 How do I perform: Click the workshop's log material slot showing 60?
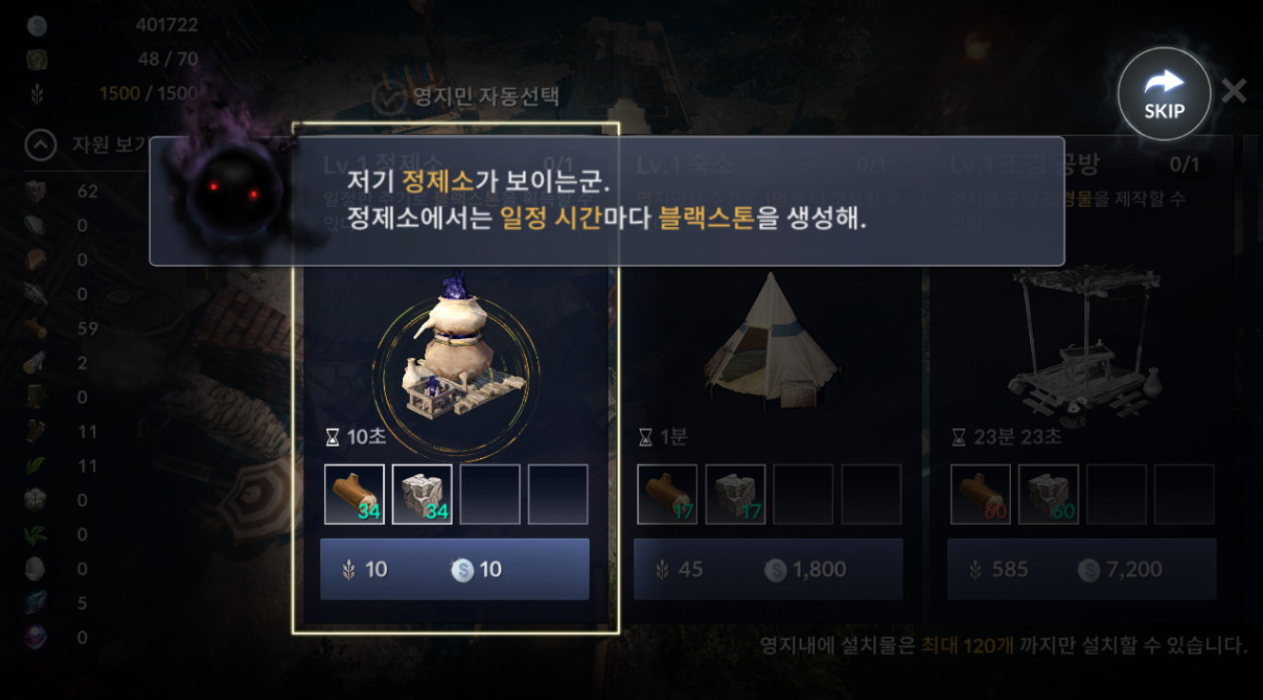pyautogui.click(x=981, y=494)
